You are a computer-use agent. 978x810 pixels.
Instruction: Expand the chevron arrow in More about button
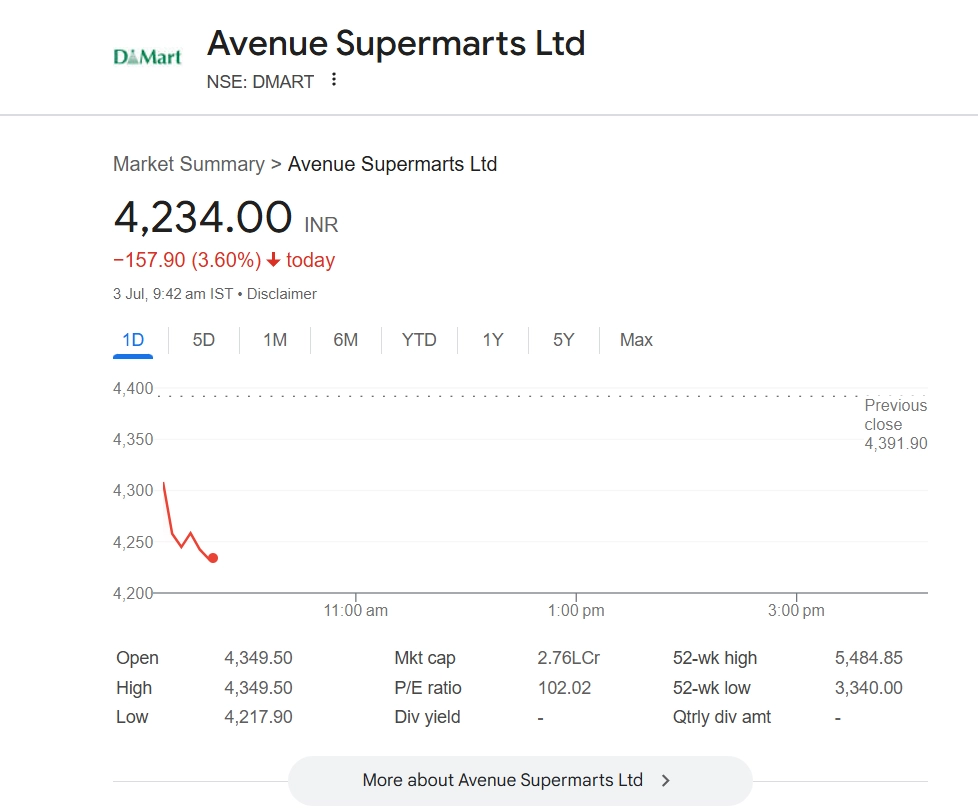[x=667, y=780]
